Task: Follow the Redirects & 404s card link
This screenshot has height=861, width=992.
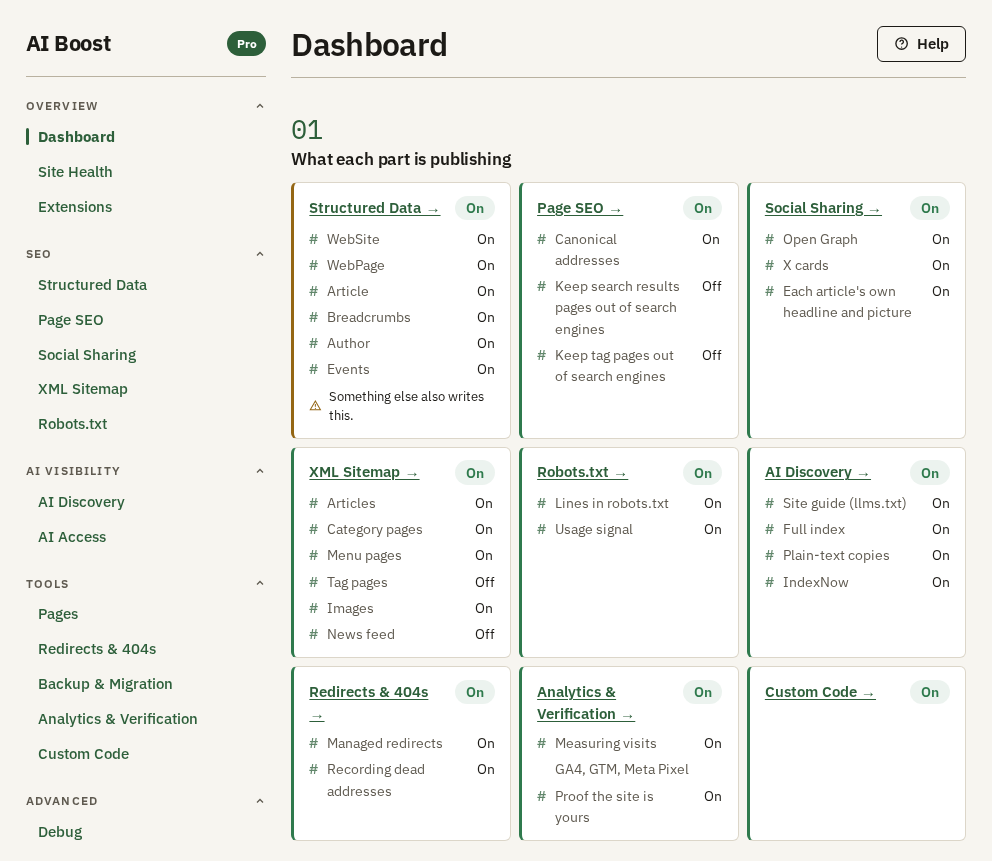Action: (x=368, y=693)
